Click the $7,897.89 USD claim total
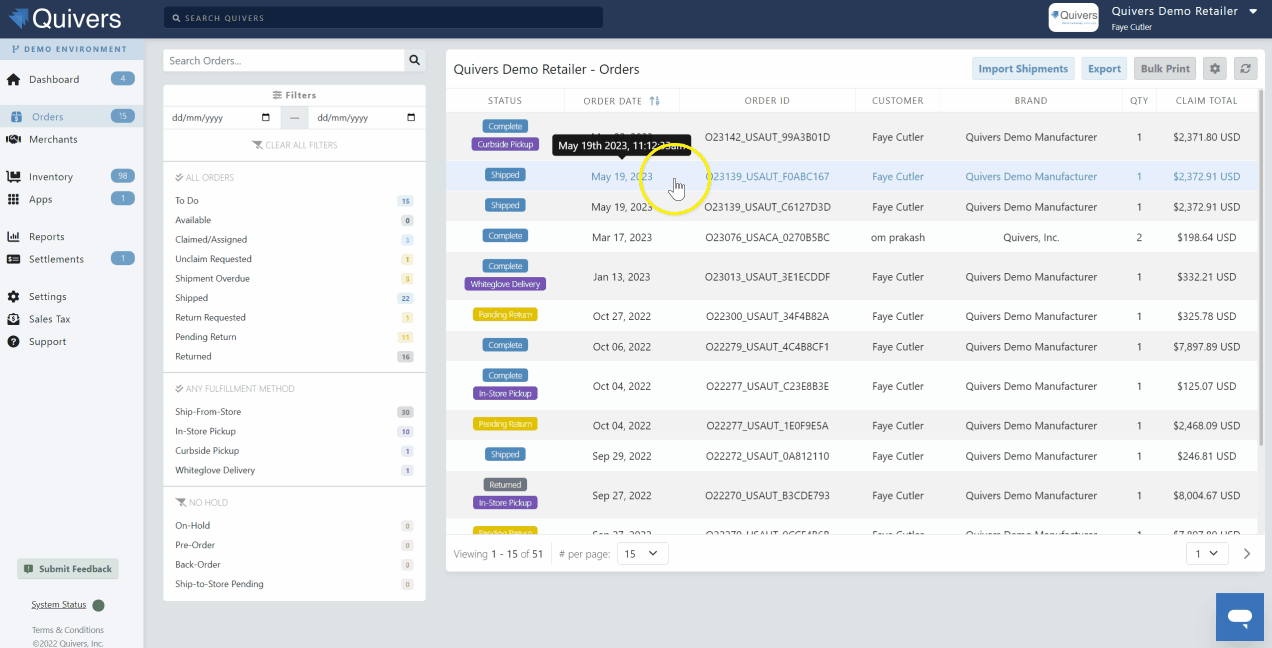The image size is (1272, 648). (x=1205, y=347)
